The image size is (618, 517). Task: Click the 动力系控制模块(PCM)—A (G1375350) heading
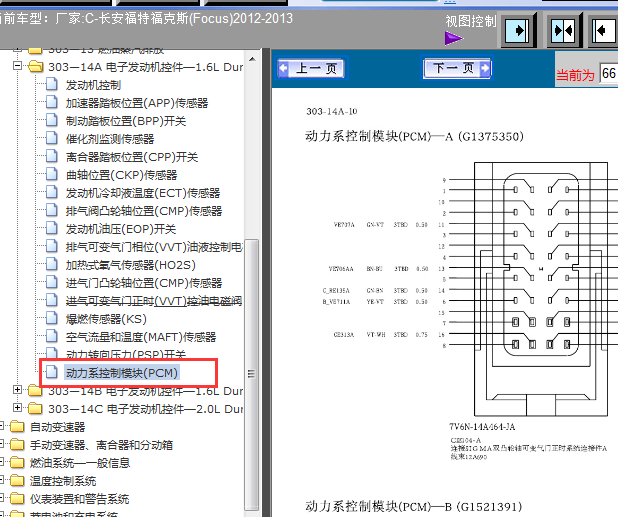coord(414,136)
